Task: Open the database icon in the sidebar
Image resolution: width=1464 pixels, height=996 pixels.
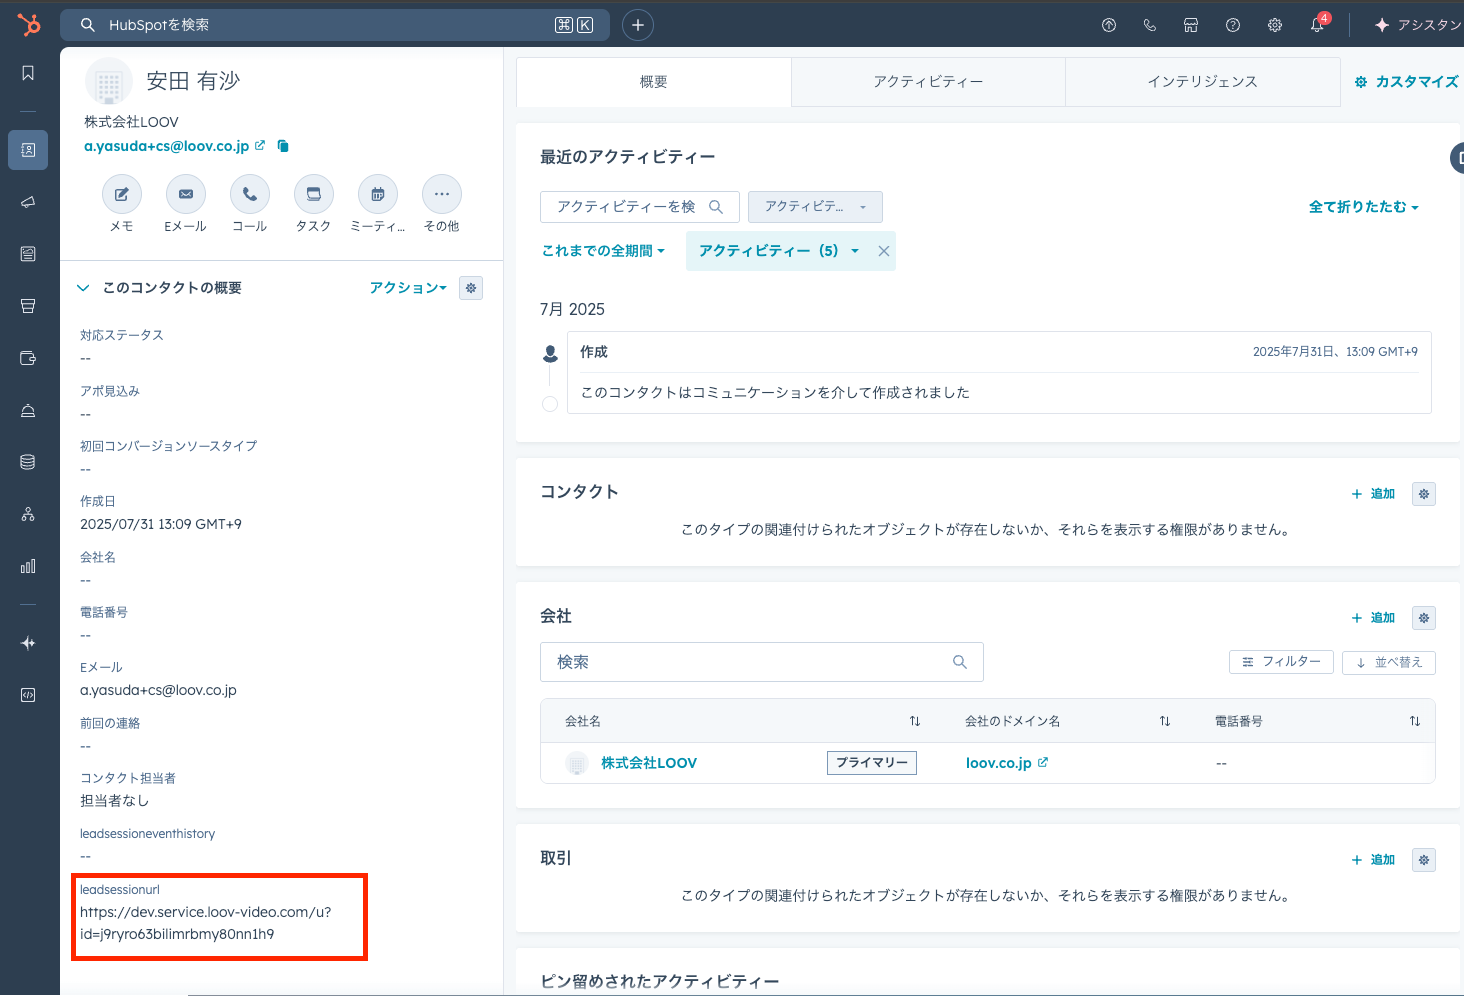Action: [x=28, y=462]
